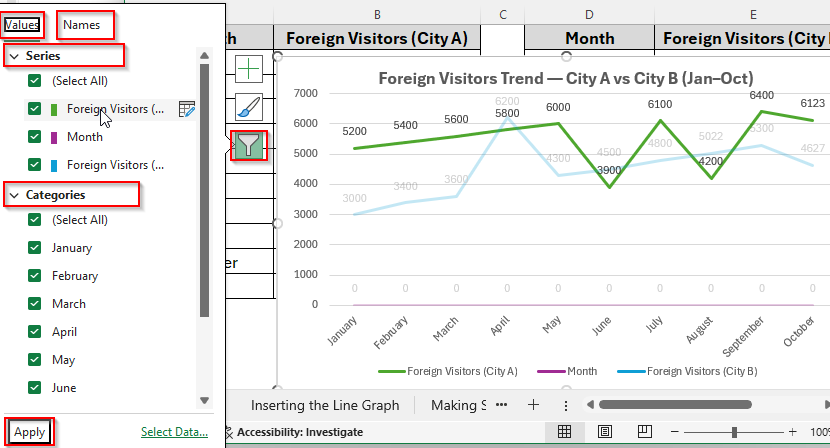This screenshot has height=448, width=830.
Task: Click the filter list scroll down arrow
Action: click(204, 400)
